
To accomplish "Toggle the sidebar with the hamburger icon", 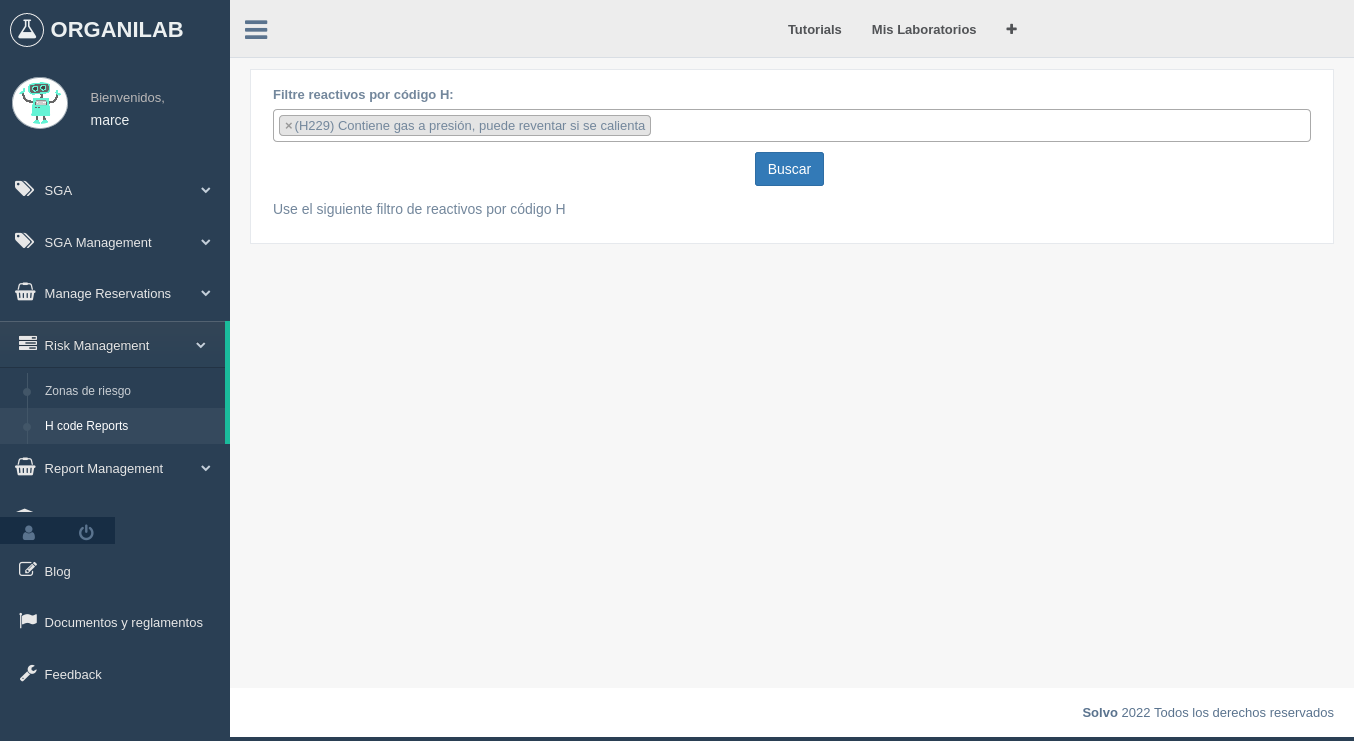I will (256, 30).
